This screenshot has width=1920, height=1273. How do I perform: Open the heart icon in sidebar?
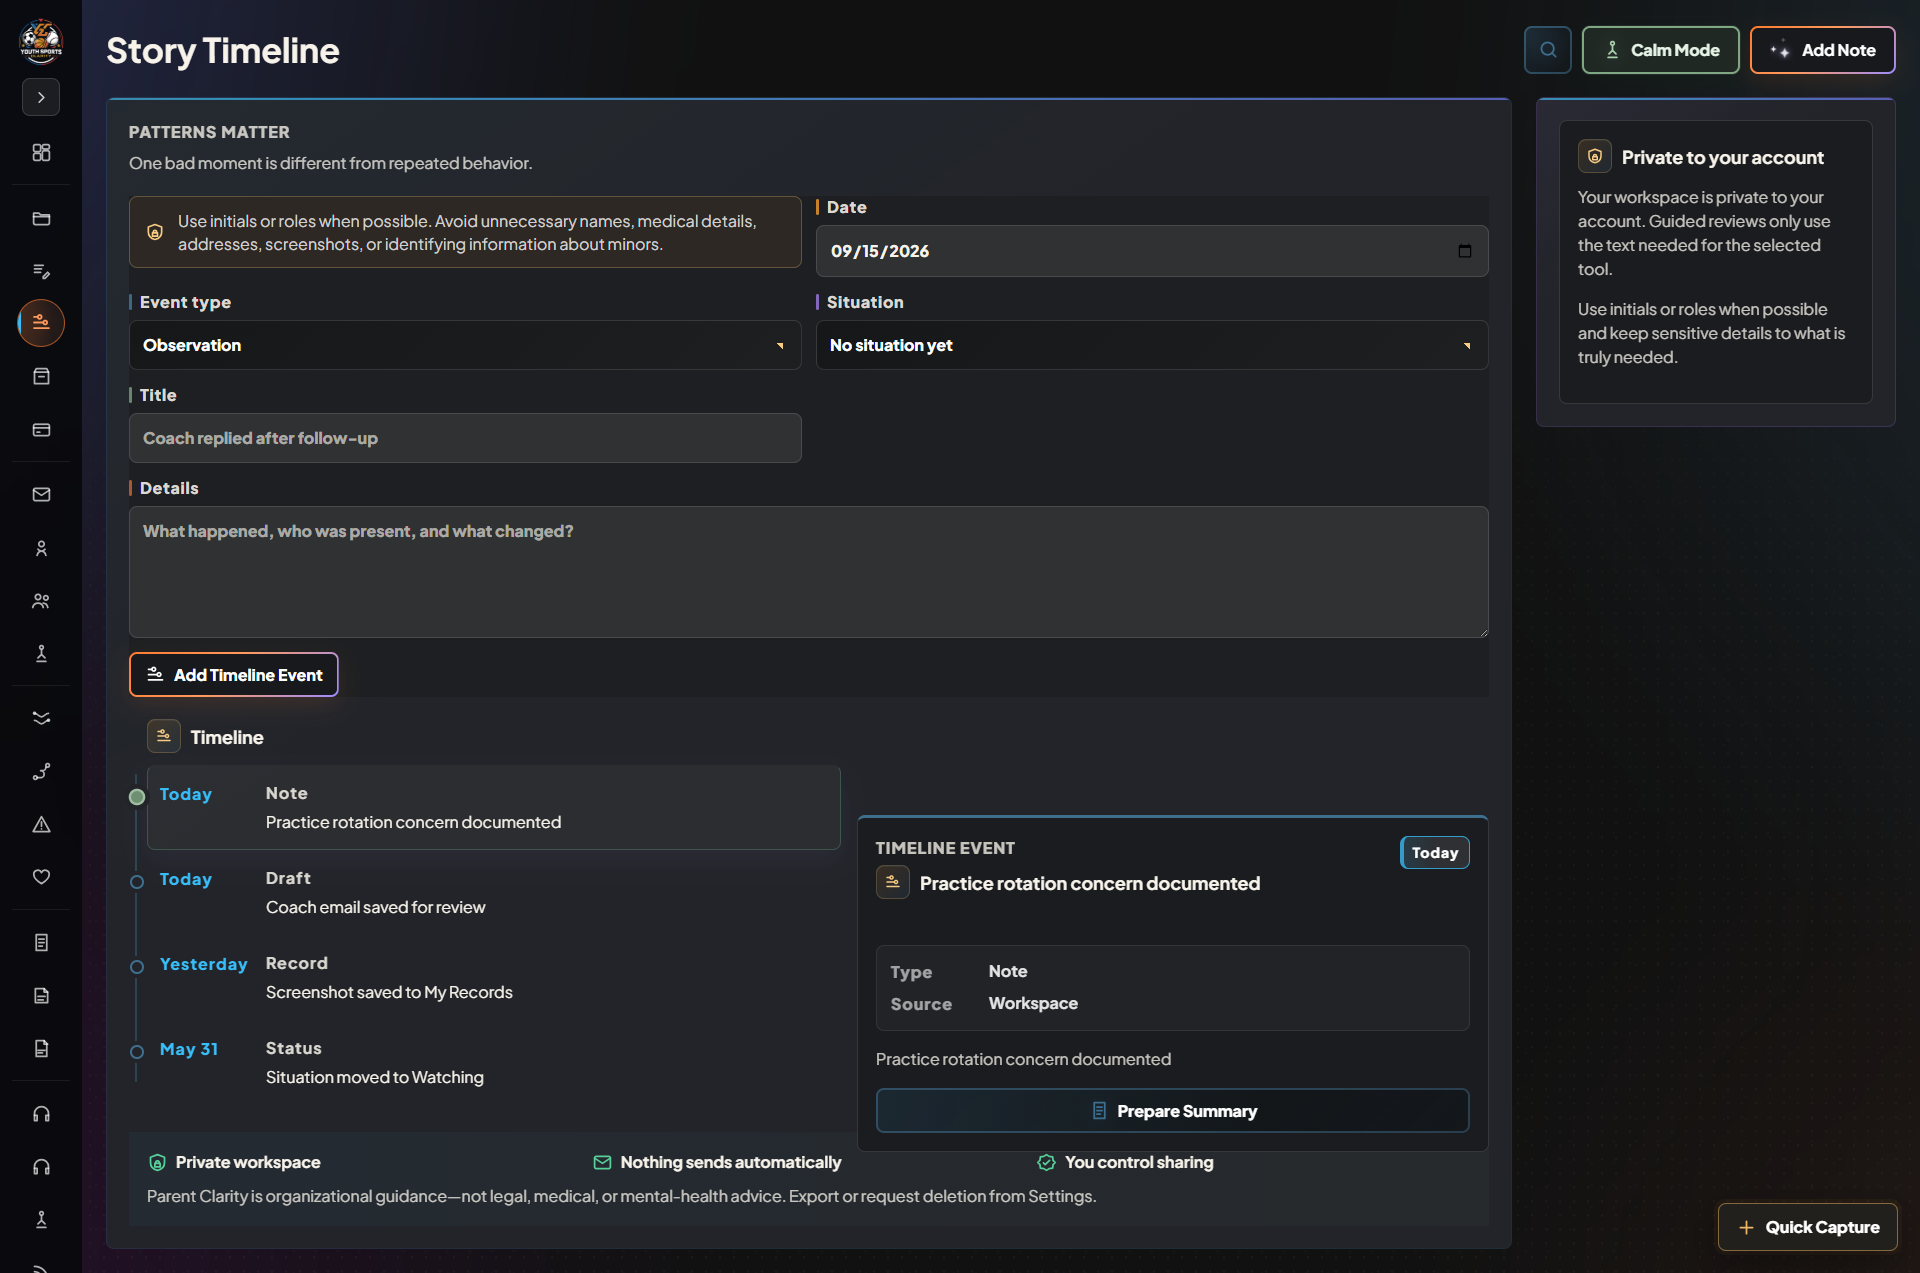pyautogui.click(x=41, y=877)
